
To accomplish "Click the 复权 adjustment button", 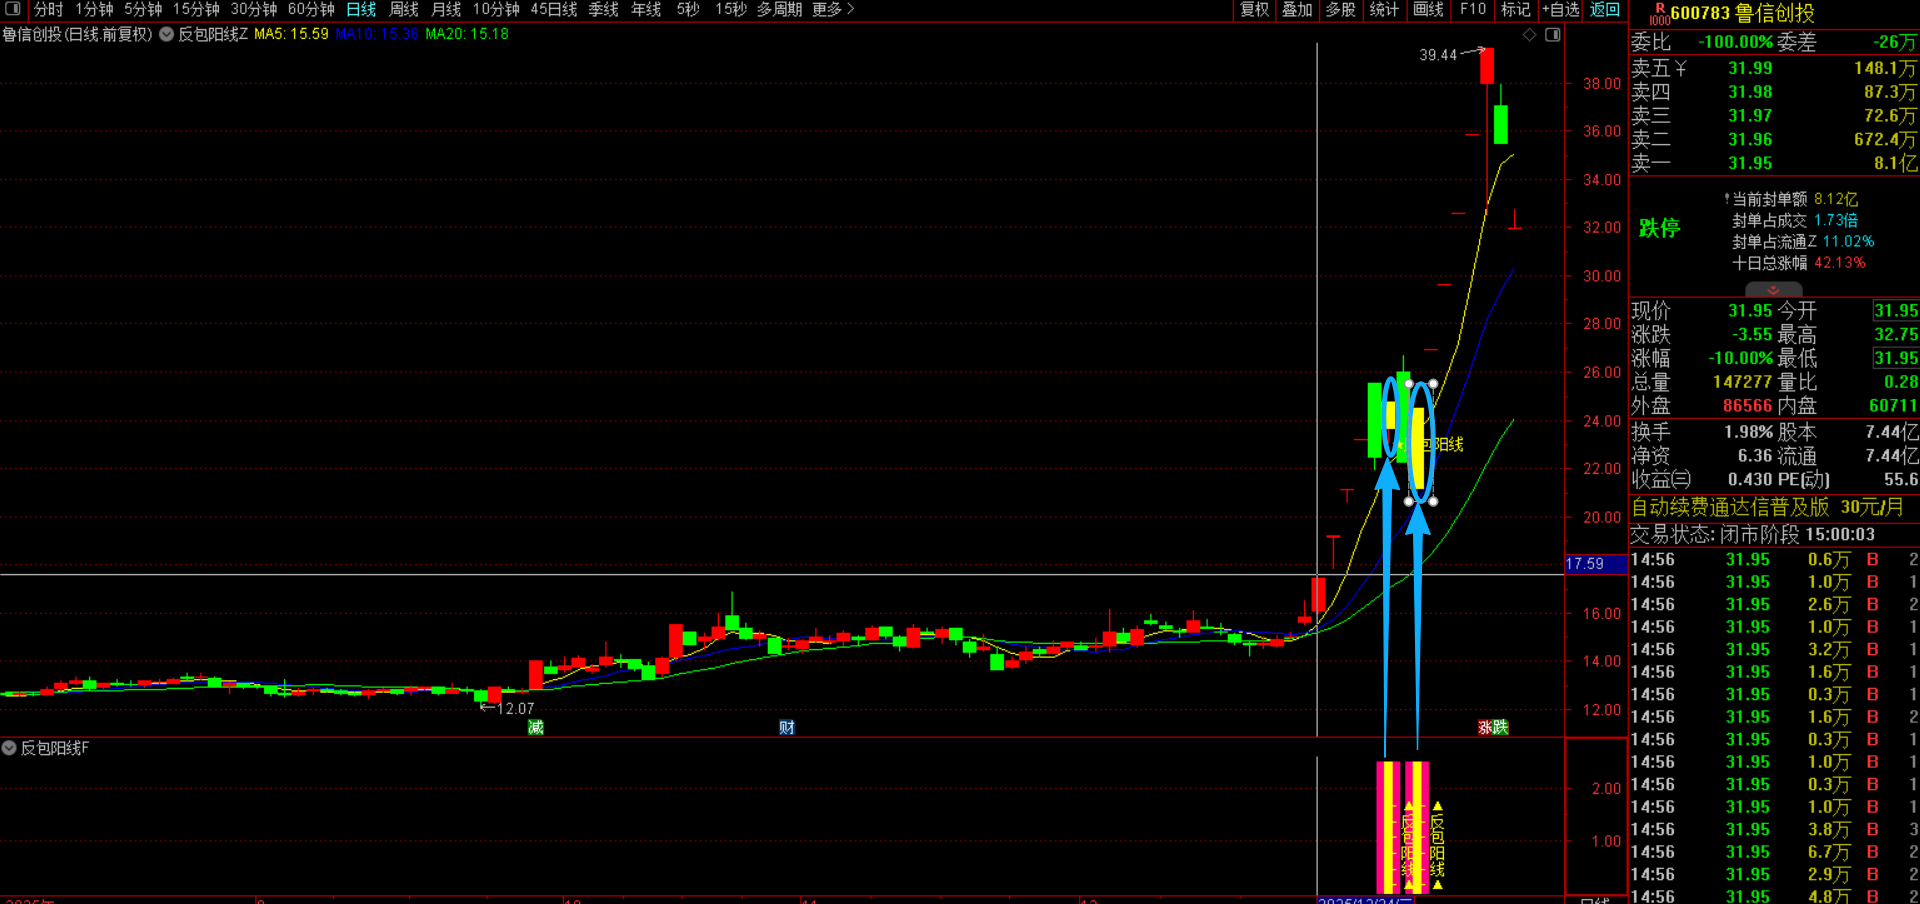I will tap(1254, 9).
